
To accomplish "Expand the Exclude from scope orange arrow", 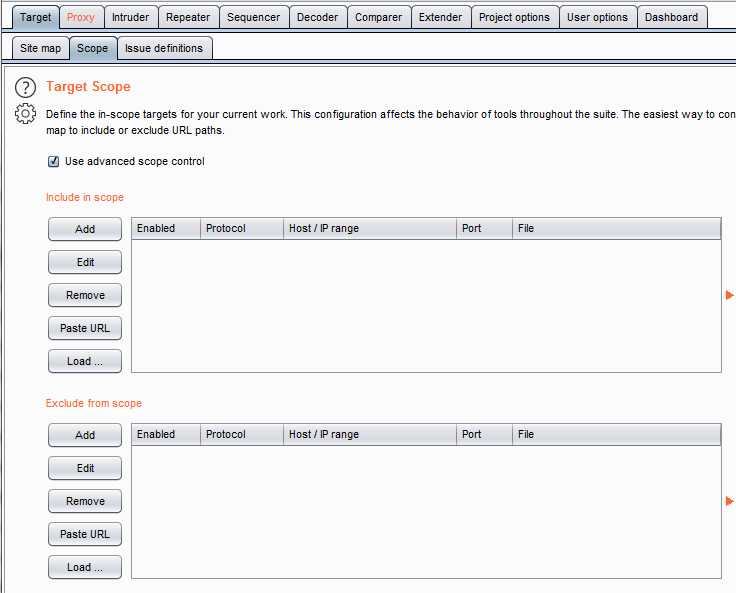I will click(x=729, y=501).
